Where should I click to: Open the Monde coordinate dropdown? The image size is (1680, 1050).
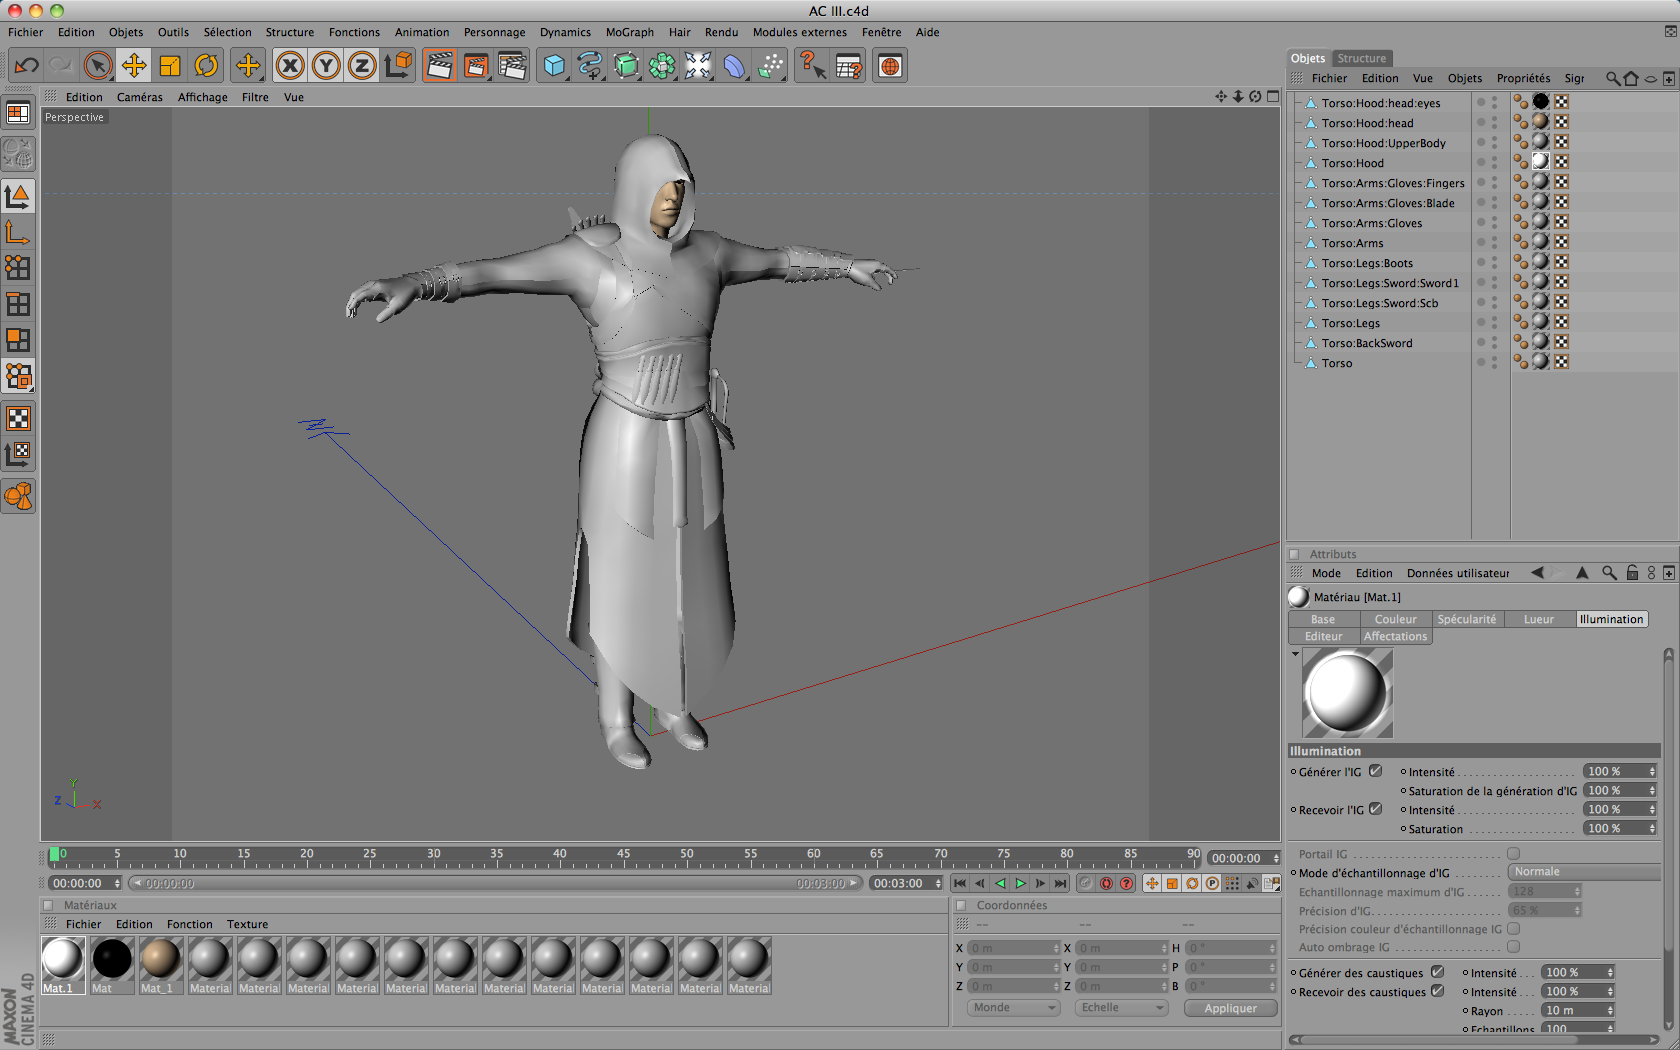(1013, 1008)
